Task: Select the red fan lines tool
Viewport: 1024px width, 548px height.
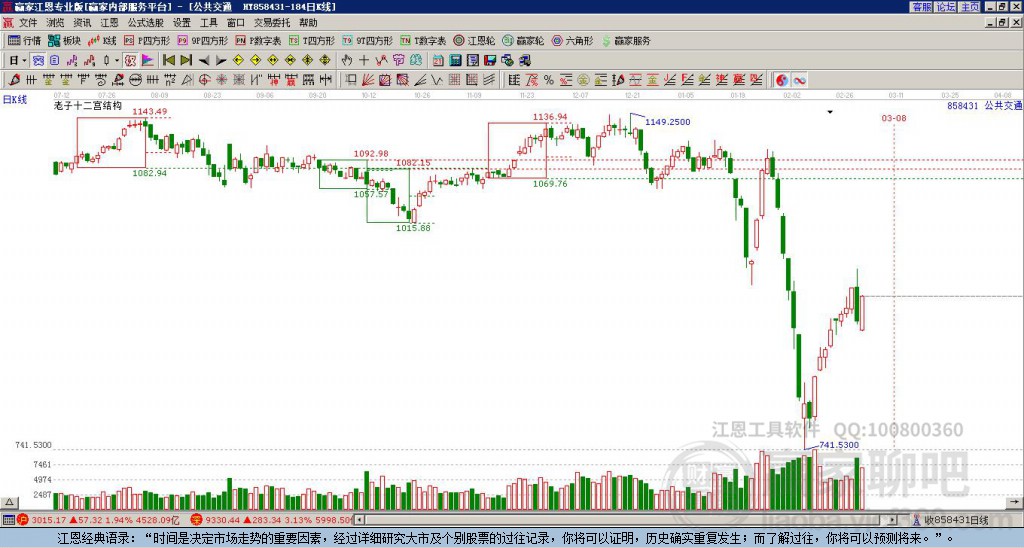Action: pyautogui.click(x=368, y=80)
